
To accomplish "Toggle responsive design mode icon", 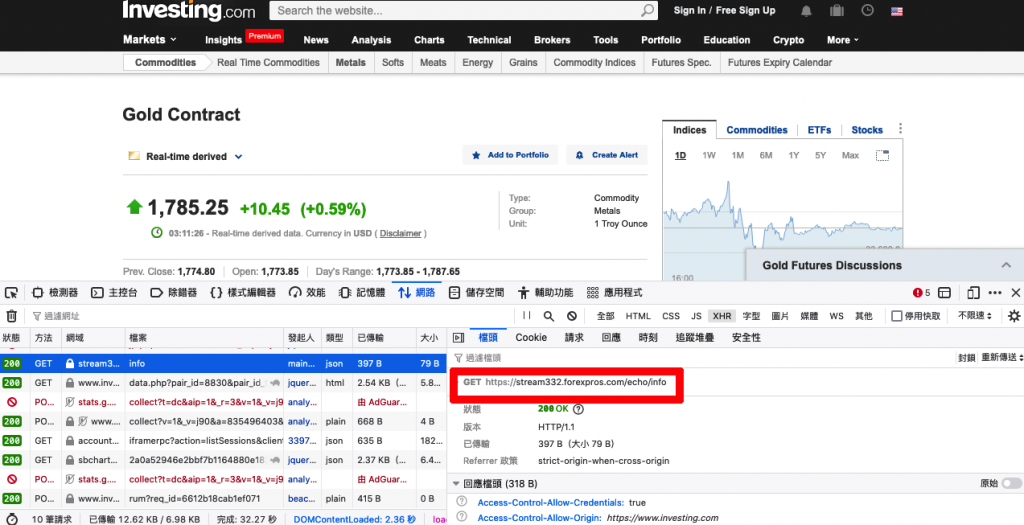I will 974,293.
